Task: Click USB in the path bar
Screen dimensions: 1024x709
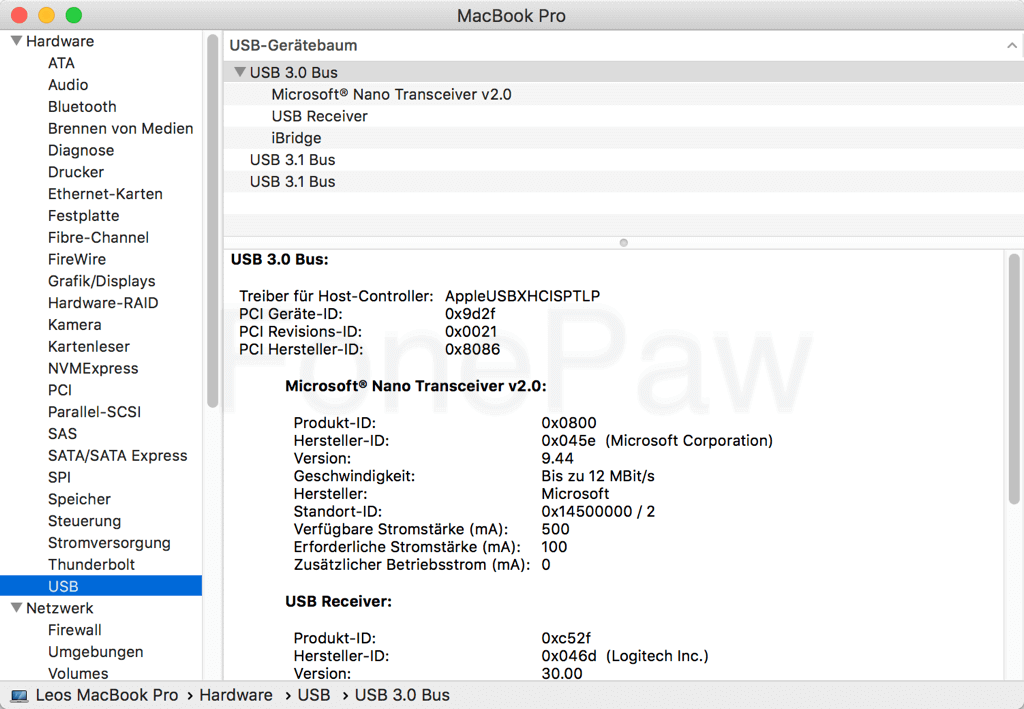Action: pos(314,695)
